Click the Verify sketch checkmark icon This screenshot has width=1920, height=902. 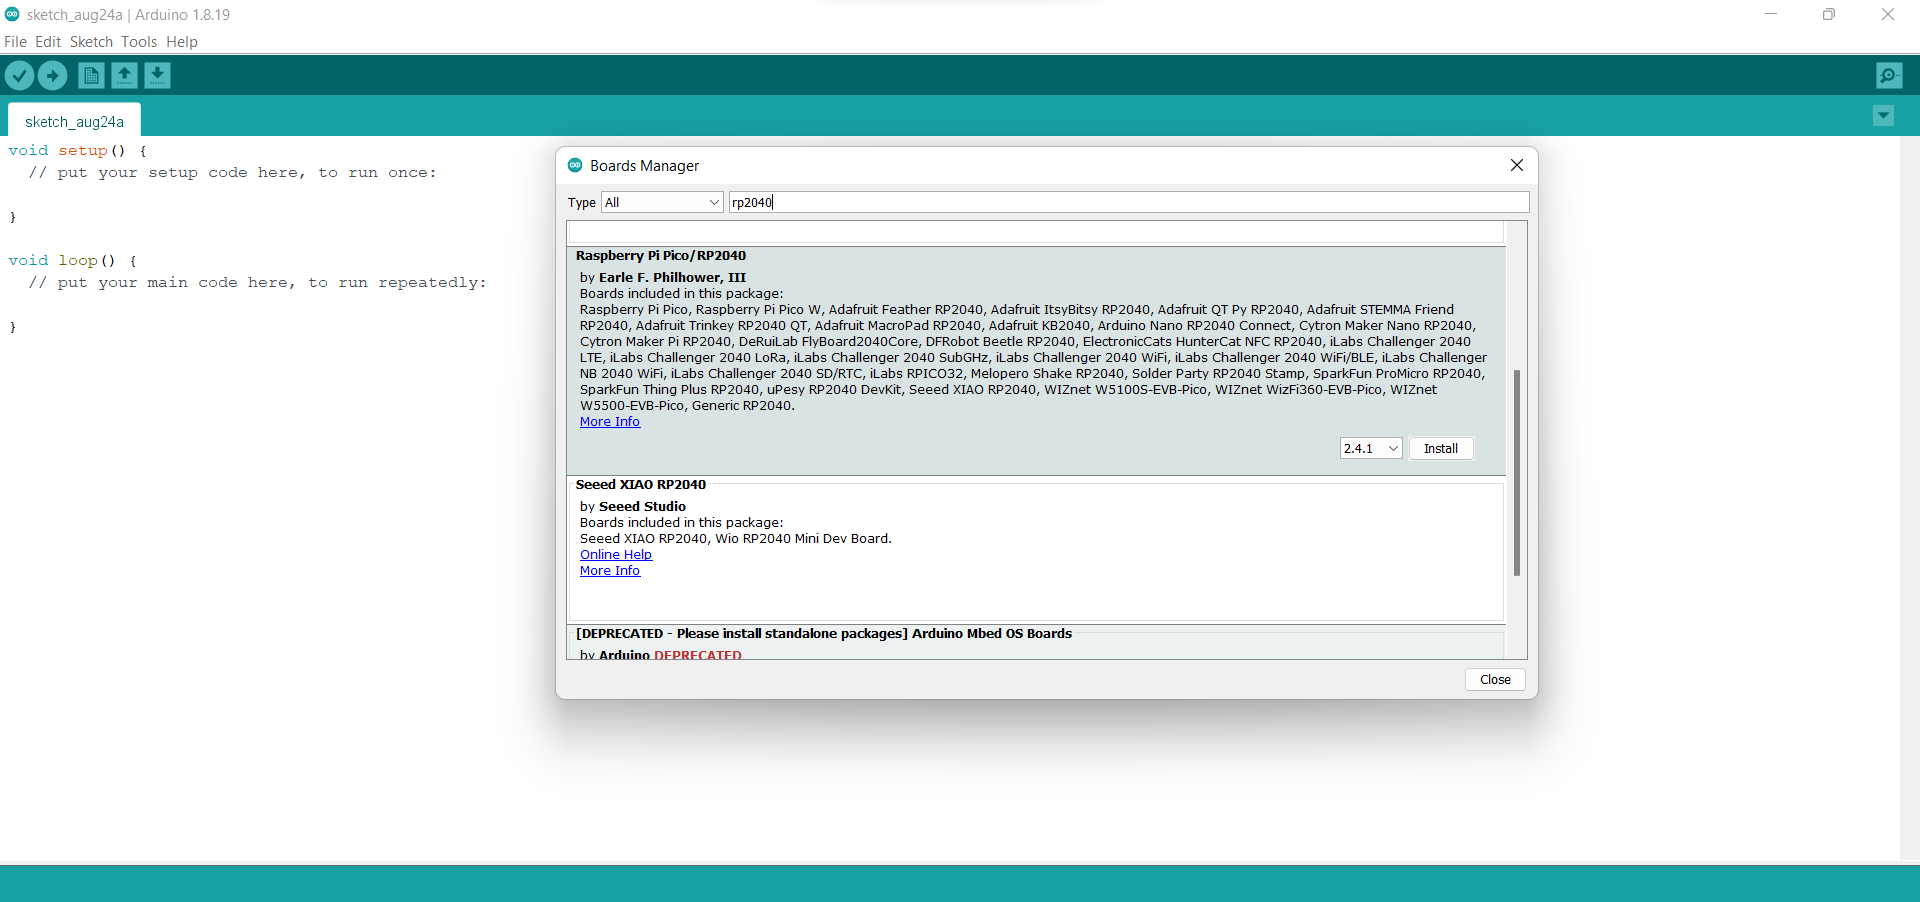coord(19,76)
